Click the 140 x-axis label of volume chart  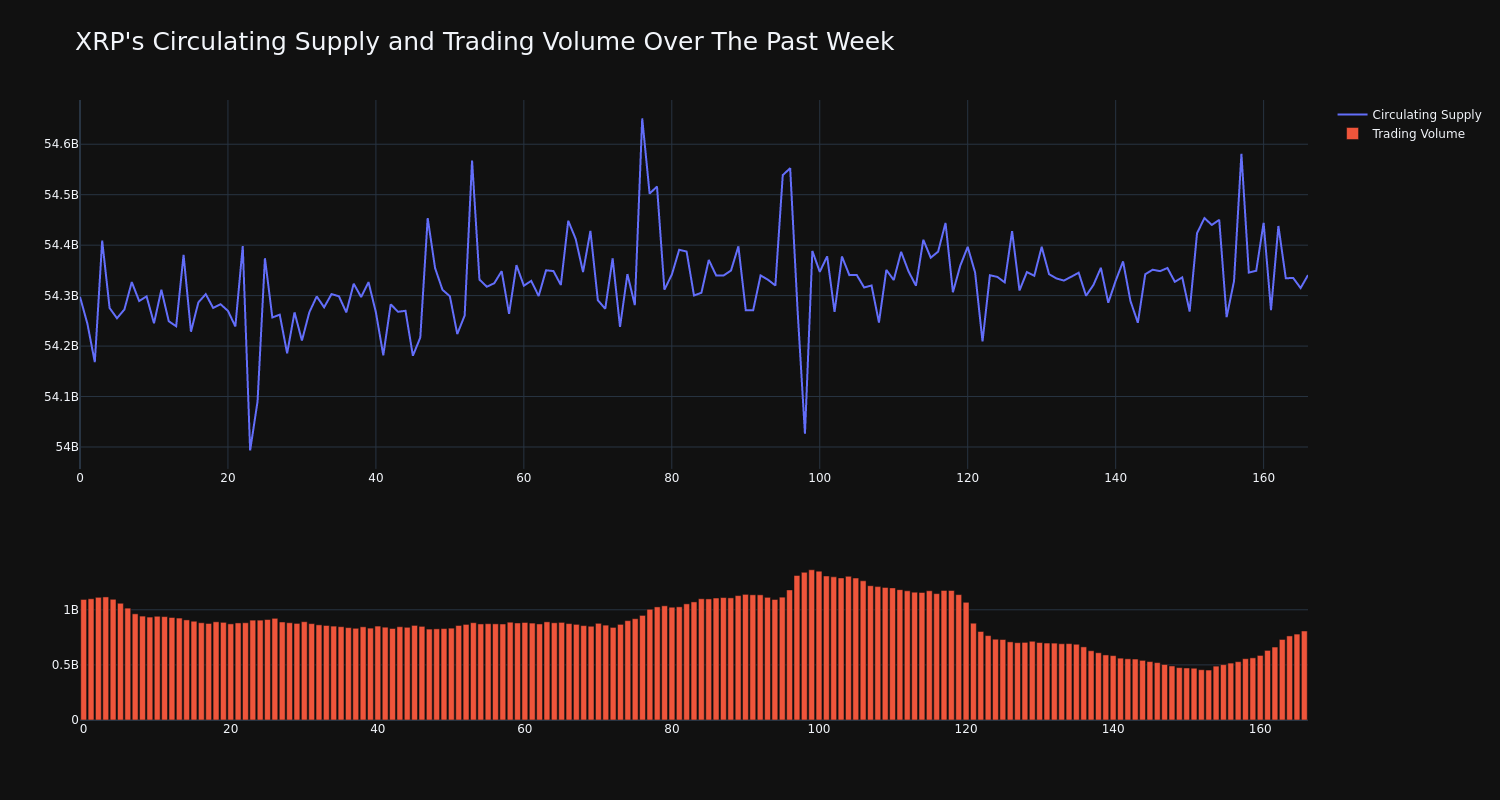coord(1113,729)
